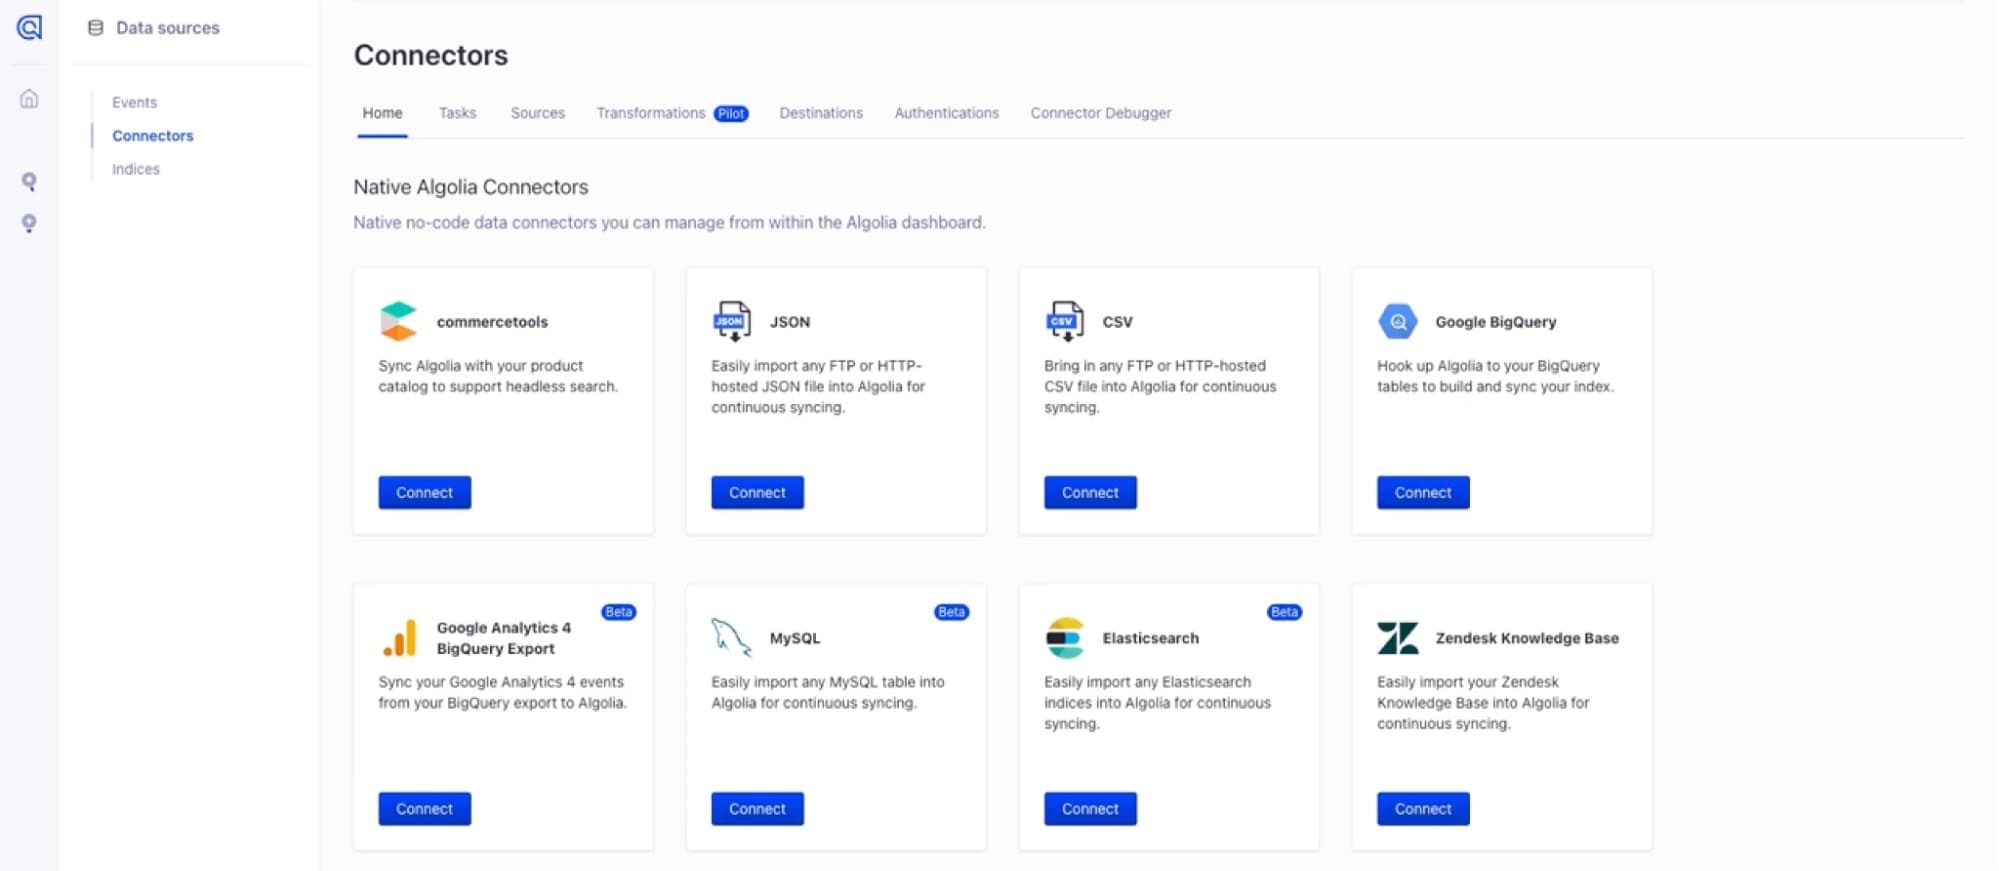This screenshot has width=1999, height=871.
Task: Click the Google Analytics 4 bar chart icon
Action: click(399, 638)
